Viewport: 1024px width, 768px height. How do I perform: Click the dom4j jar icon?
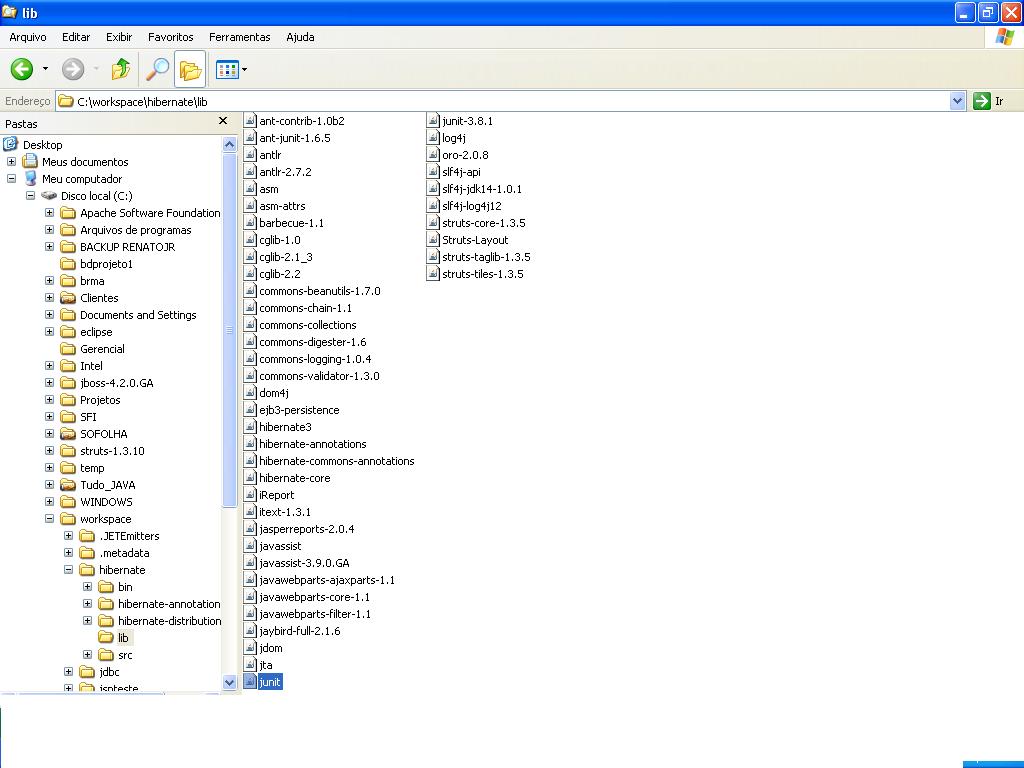[250, 392]
